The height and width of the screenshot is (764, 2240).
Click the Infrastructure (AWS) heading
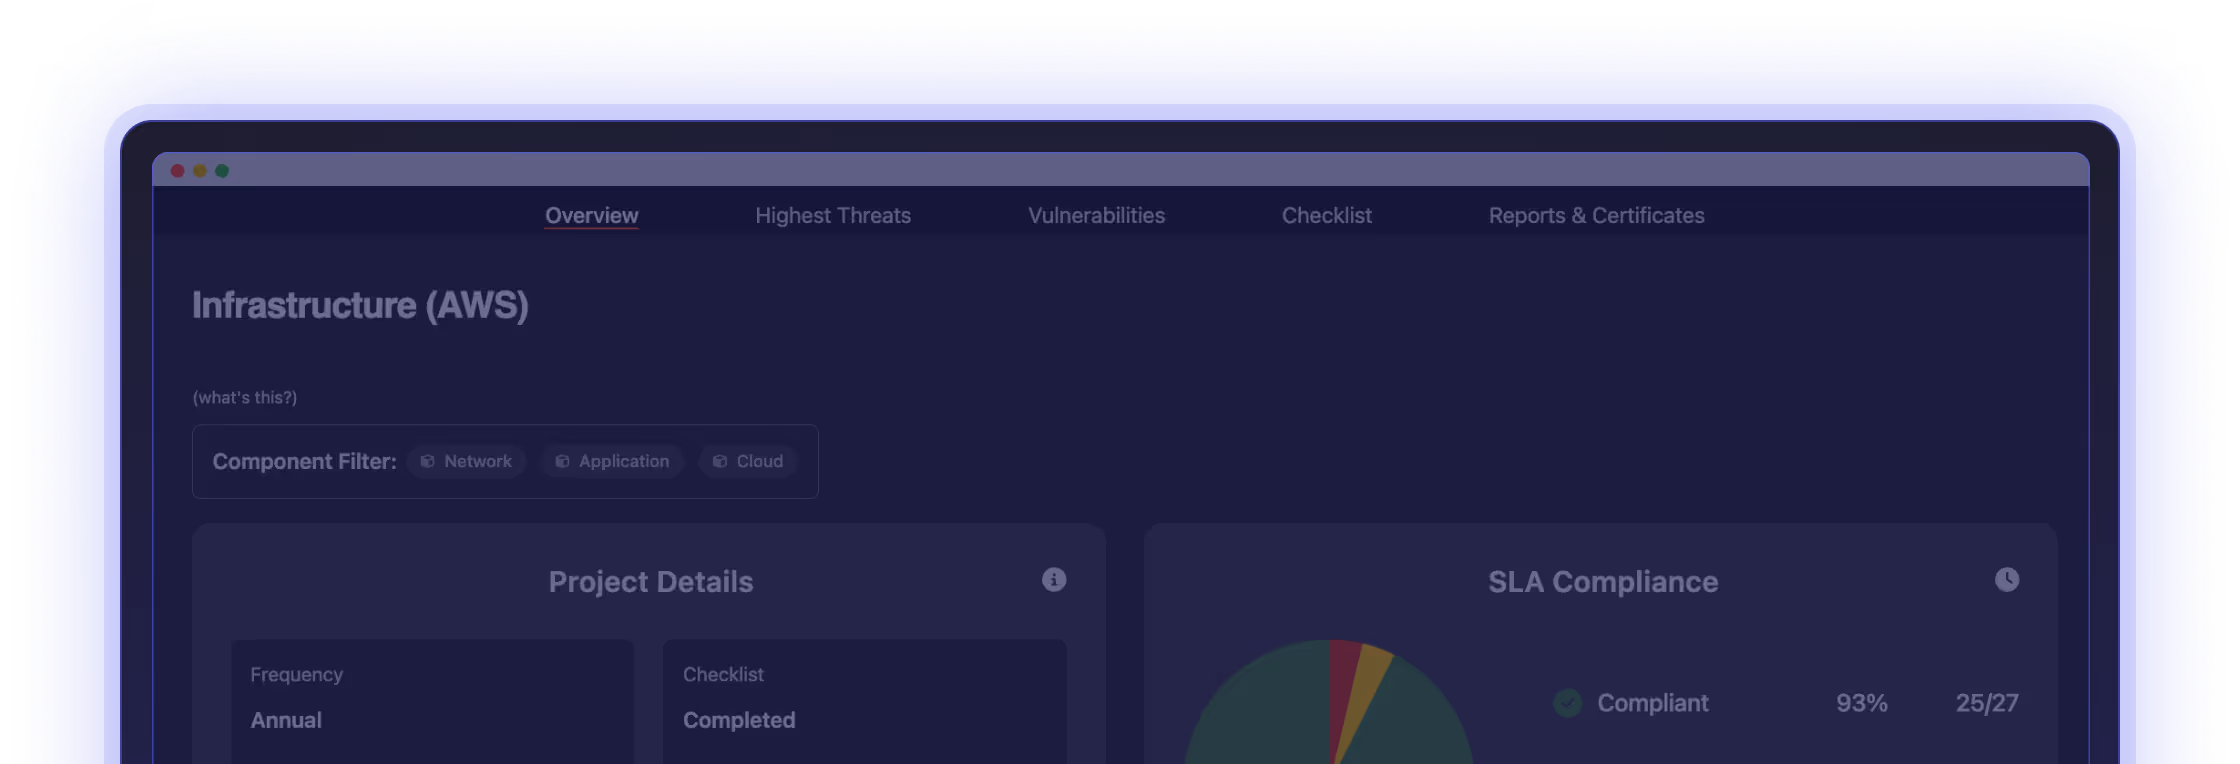[x=360, y=305]
